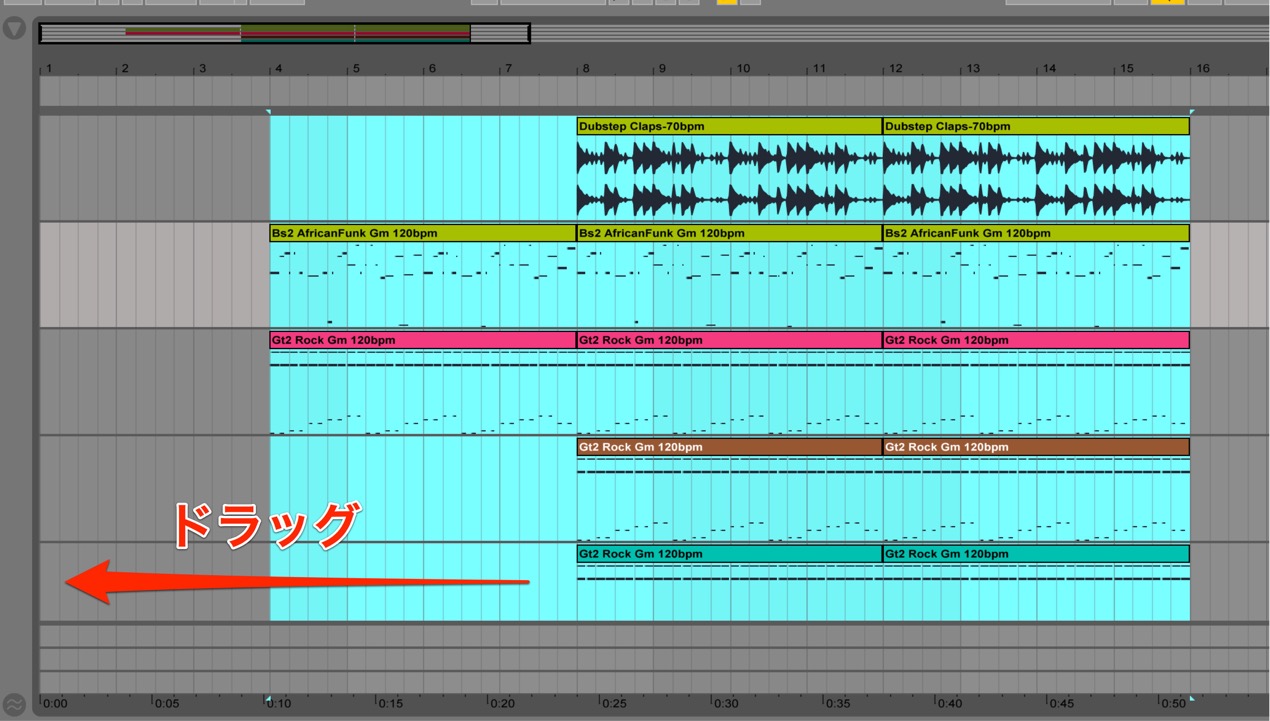
Task: Click the loop start marker at bar 4
Action: 269,111
